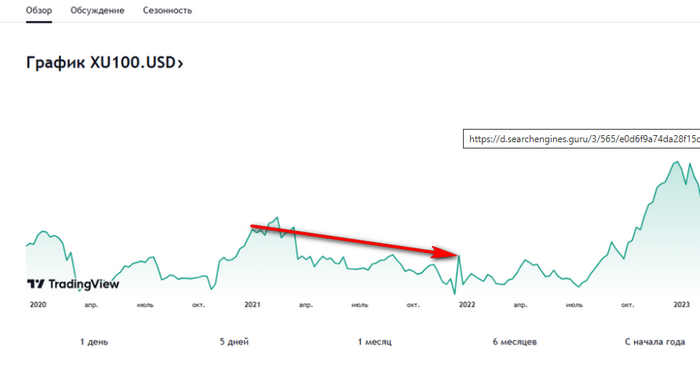The height and width of the screenshot is (370, 700).
Task: Click the chevron after XU100.USD title
Action: pos(180,64)
